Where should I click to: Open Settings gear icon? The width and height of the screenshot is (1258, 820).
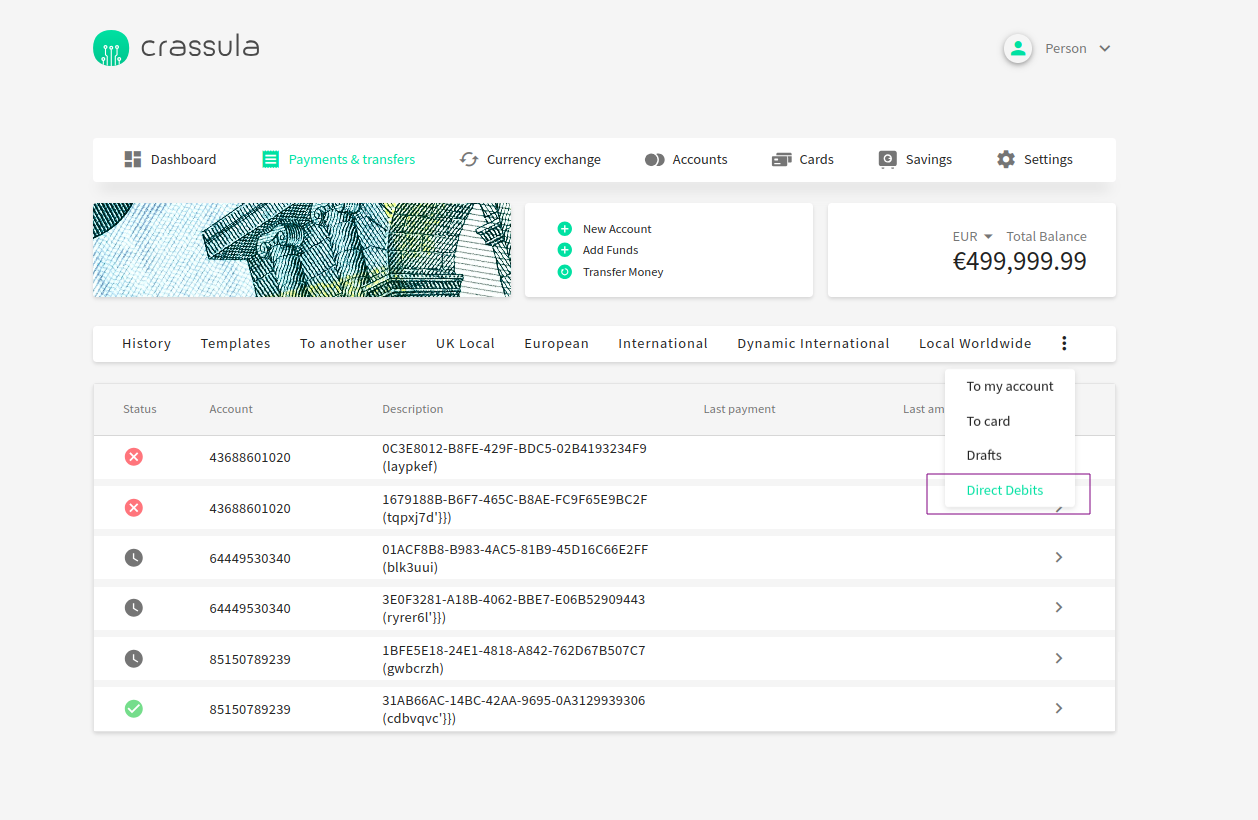click(x=1006, y=160)
